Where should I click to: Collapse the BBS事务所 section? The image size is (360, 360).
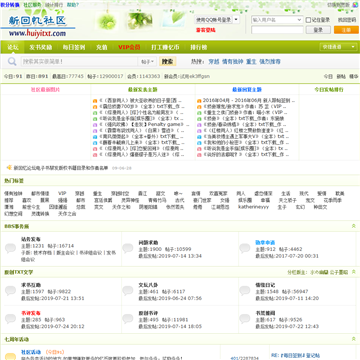(x=354, y=226)
